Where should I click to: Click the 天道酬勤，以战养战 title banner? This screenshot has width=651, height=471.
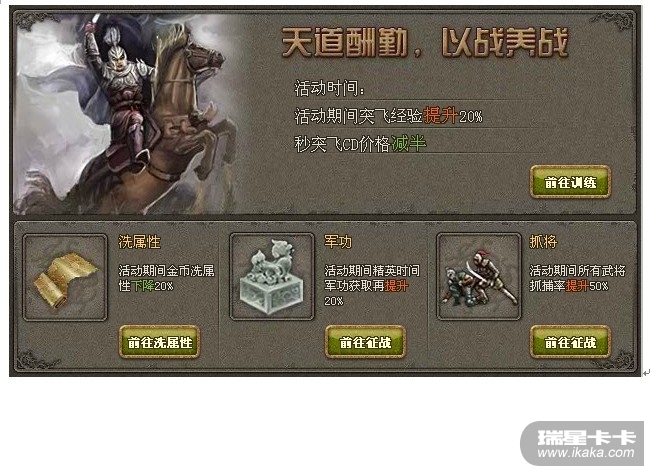(425, 43)
